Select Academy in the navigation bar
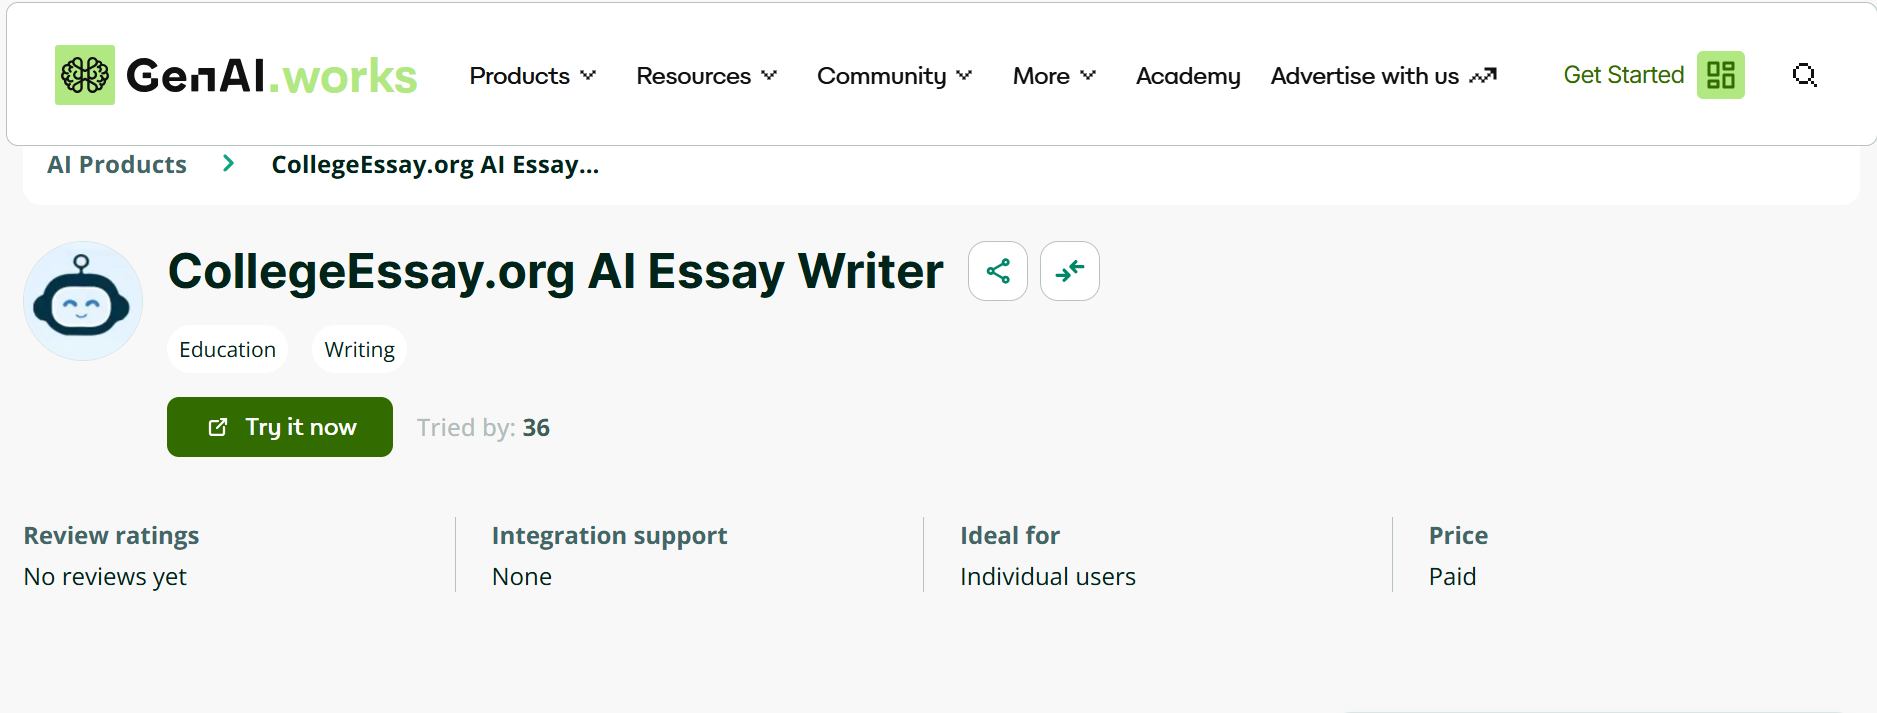Viewport: 1877px width, 713px height. (1188, 75)
